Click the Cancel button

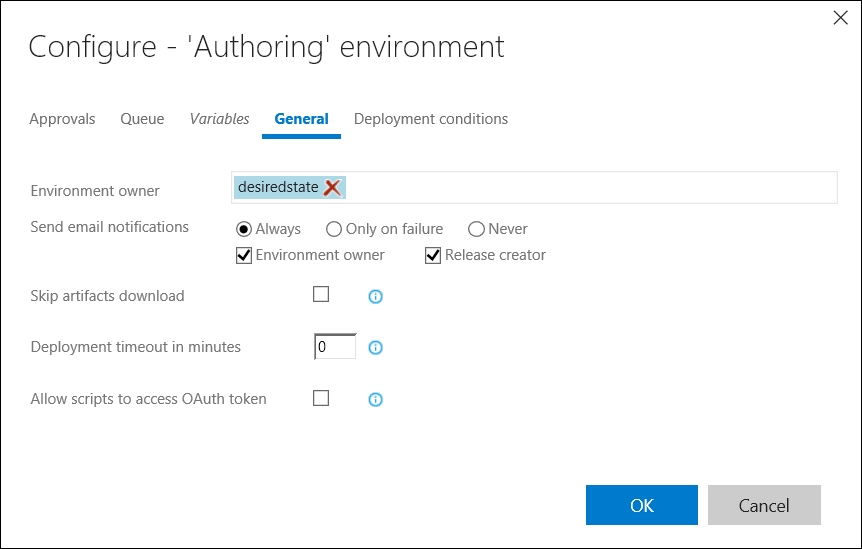click(764, 505)
